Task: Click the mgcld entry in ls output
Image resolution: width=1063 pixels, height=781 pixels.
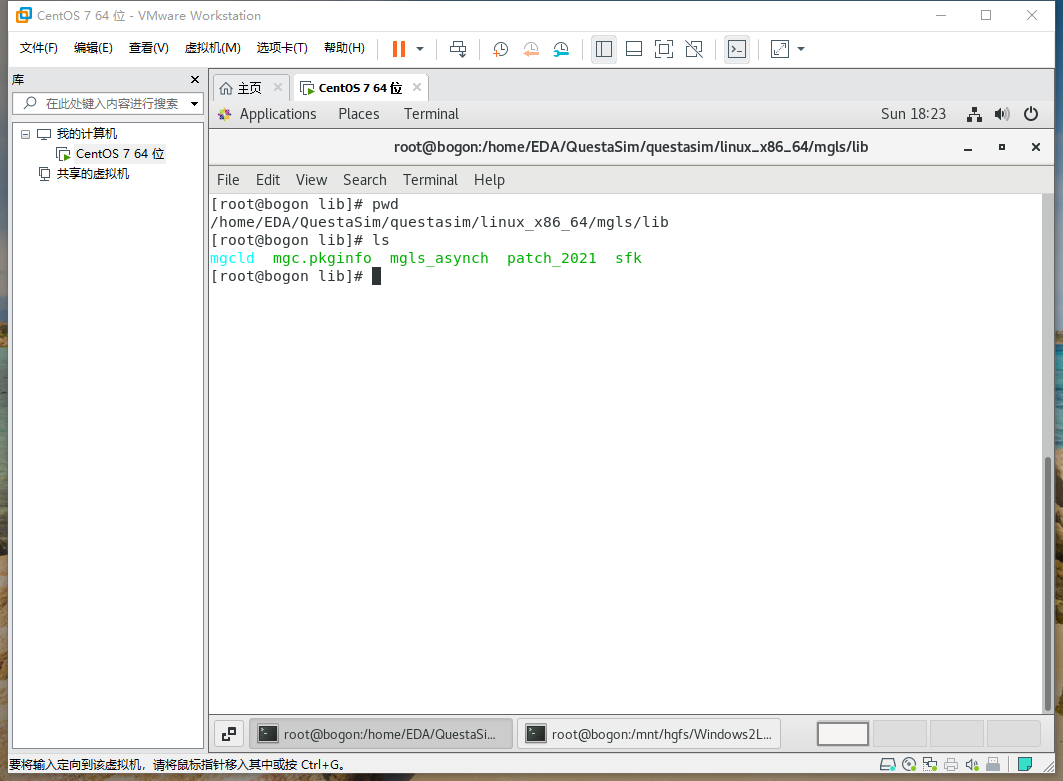Action: [x=233, y=258]
